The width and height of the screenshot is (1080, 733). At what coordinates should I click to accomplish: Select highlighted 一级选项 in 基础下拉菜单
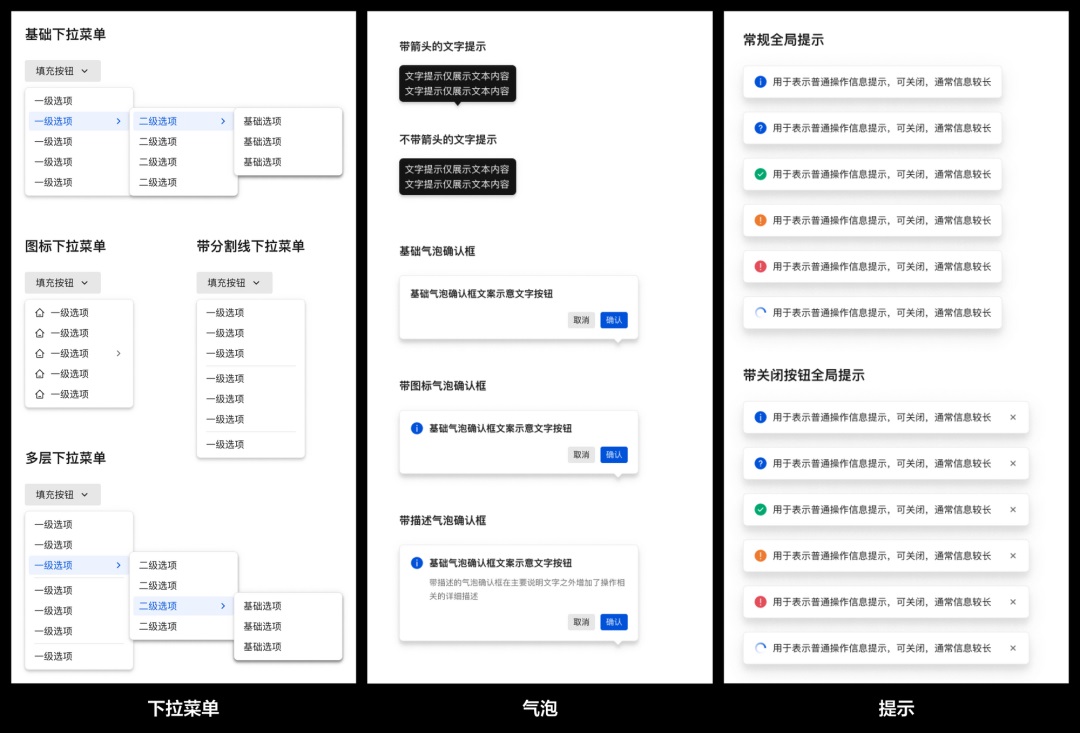[79, 121]
